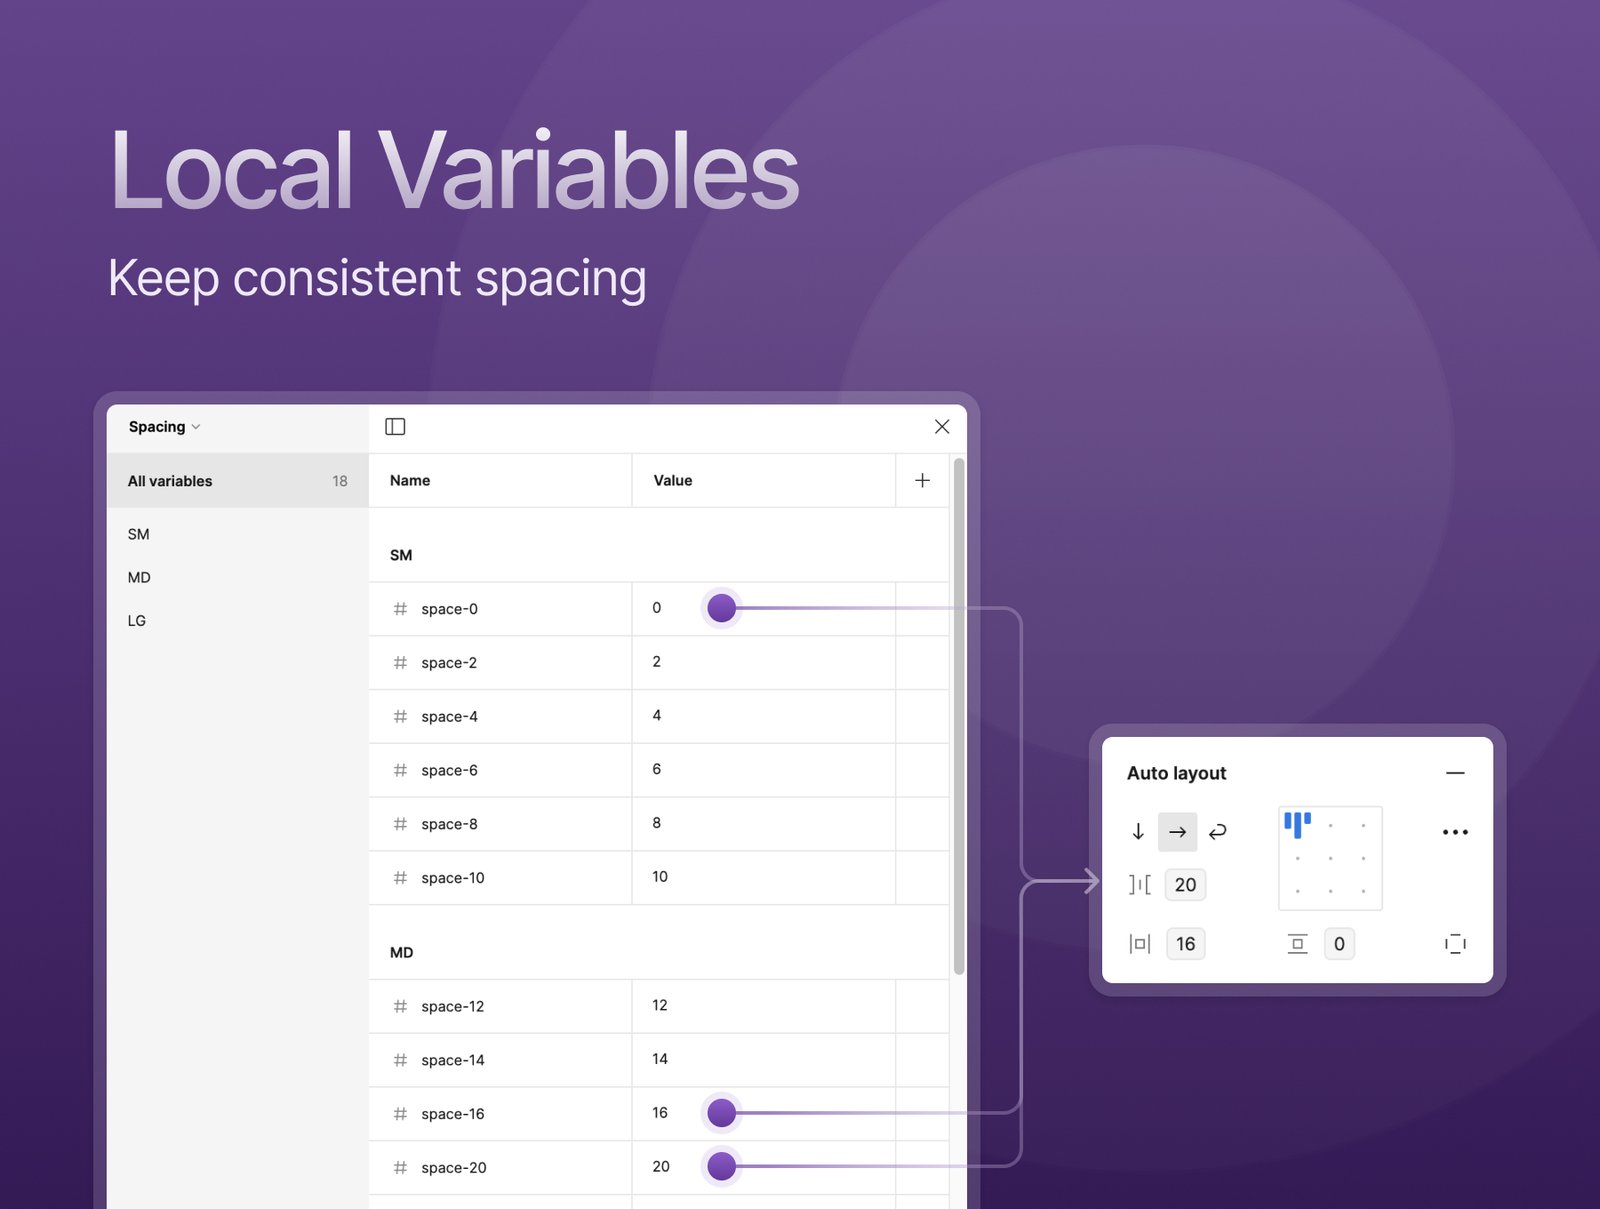The width and height of the screenshot is (1600, 1209).
Task: Enable wrap direction in Auto layout
Action: pyautogui.click(x=1217, y=832)
